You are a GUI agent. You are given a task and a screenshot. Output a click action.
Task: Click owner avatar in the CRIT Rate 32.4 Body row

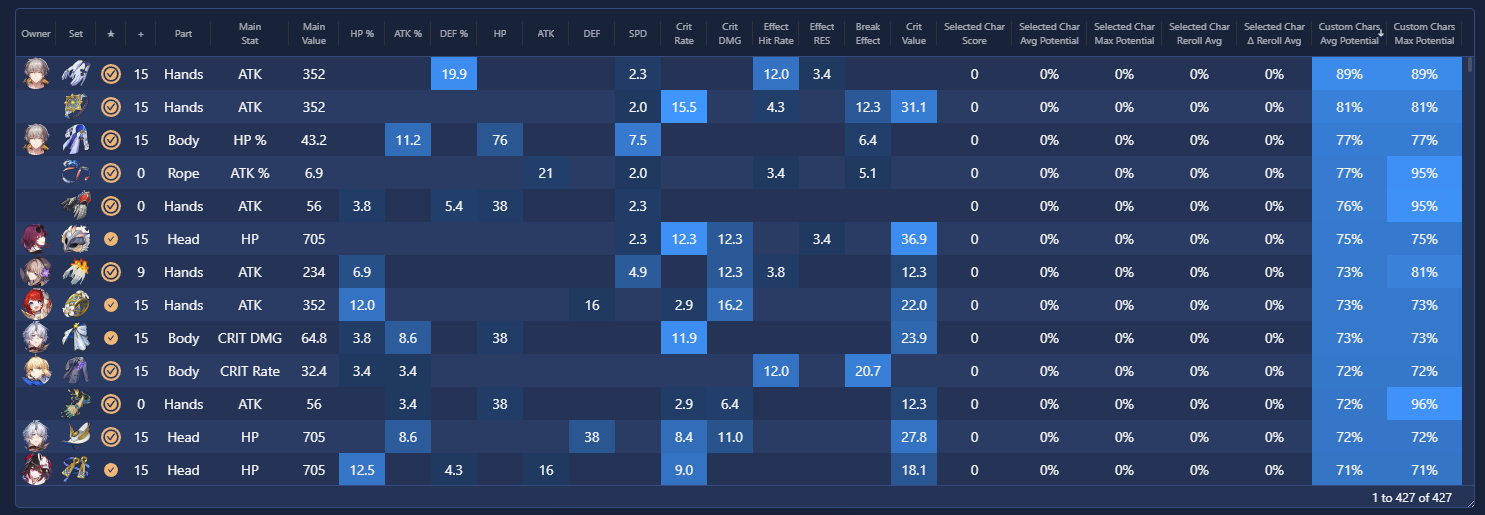pyautogui.click(x=36, y=371)
